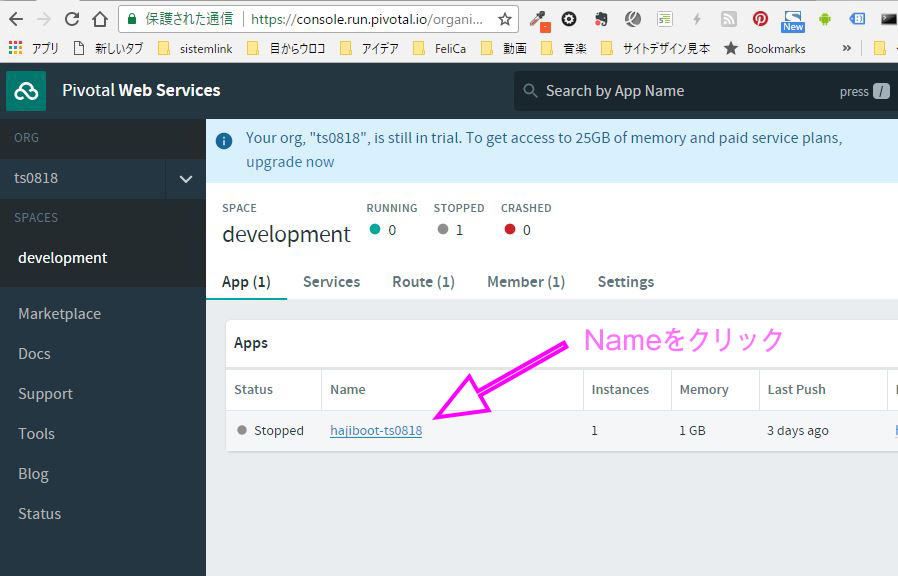This screenshot has height=576, width=898.
Task: Open the 新しいタブ bookmark
Action: [109, 49]
